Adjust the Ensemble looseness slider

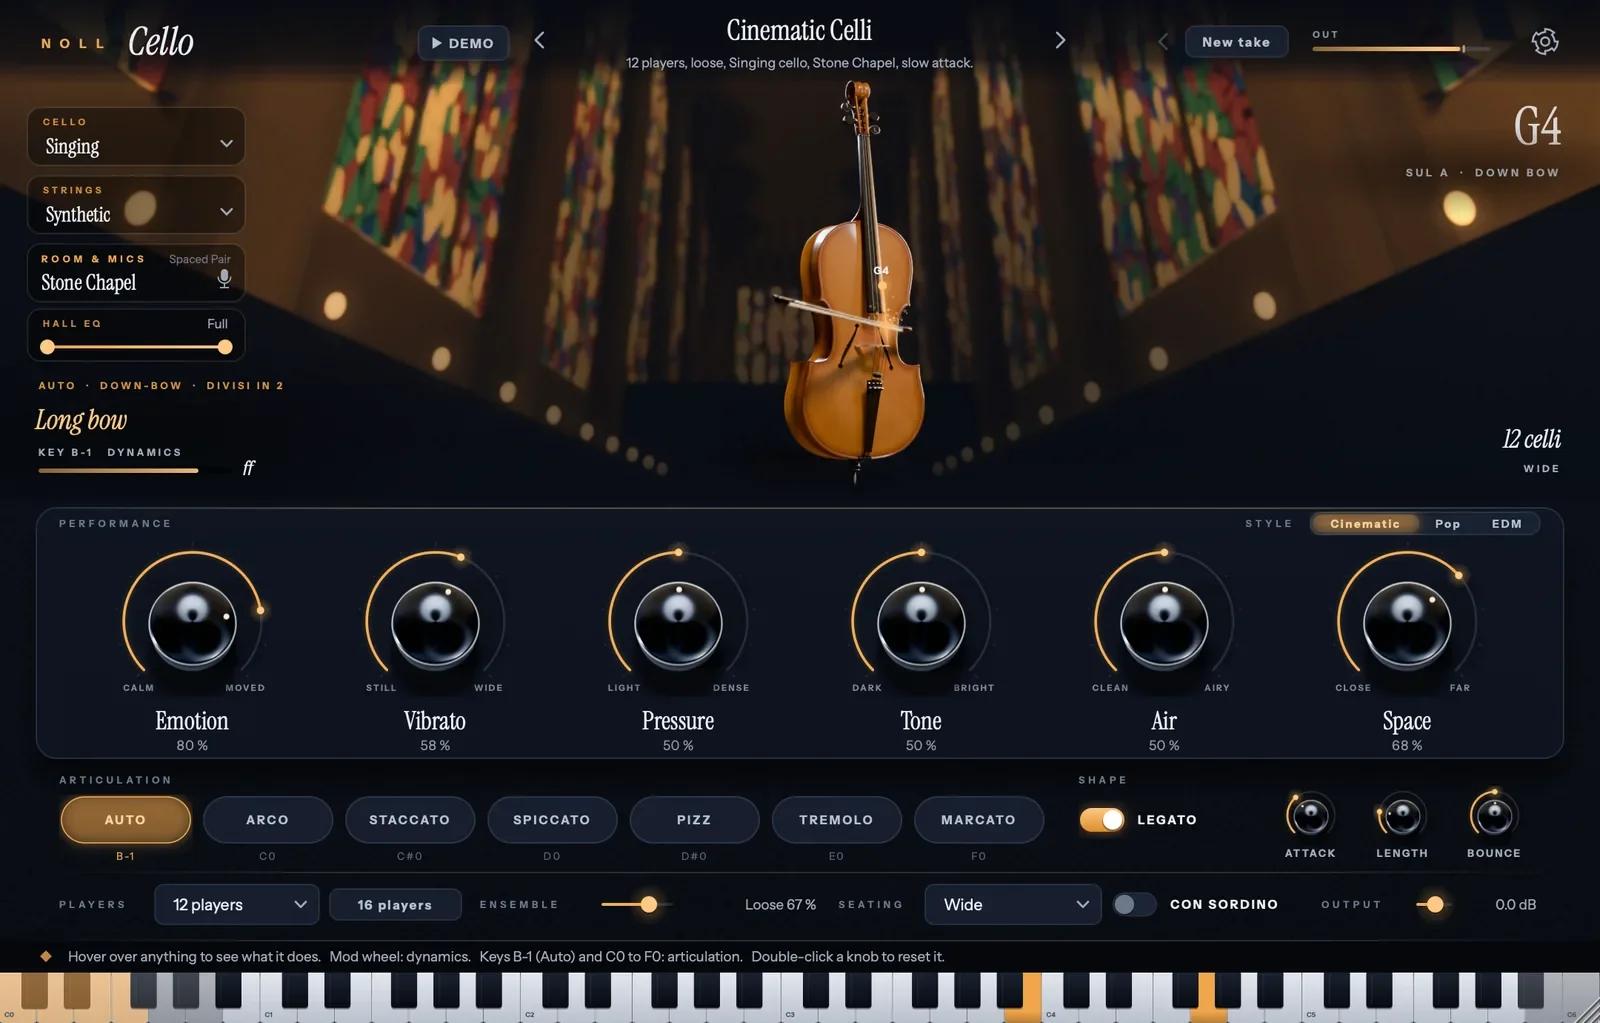click(x=636, y=904)
